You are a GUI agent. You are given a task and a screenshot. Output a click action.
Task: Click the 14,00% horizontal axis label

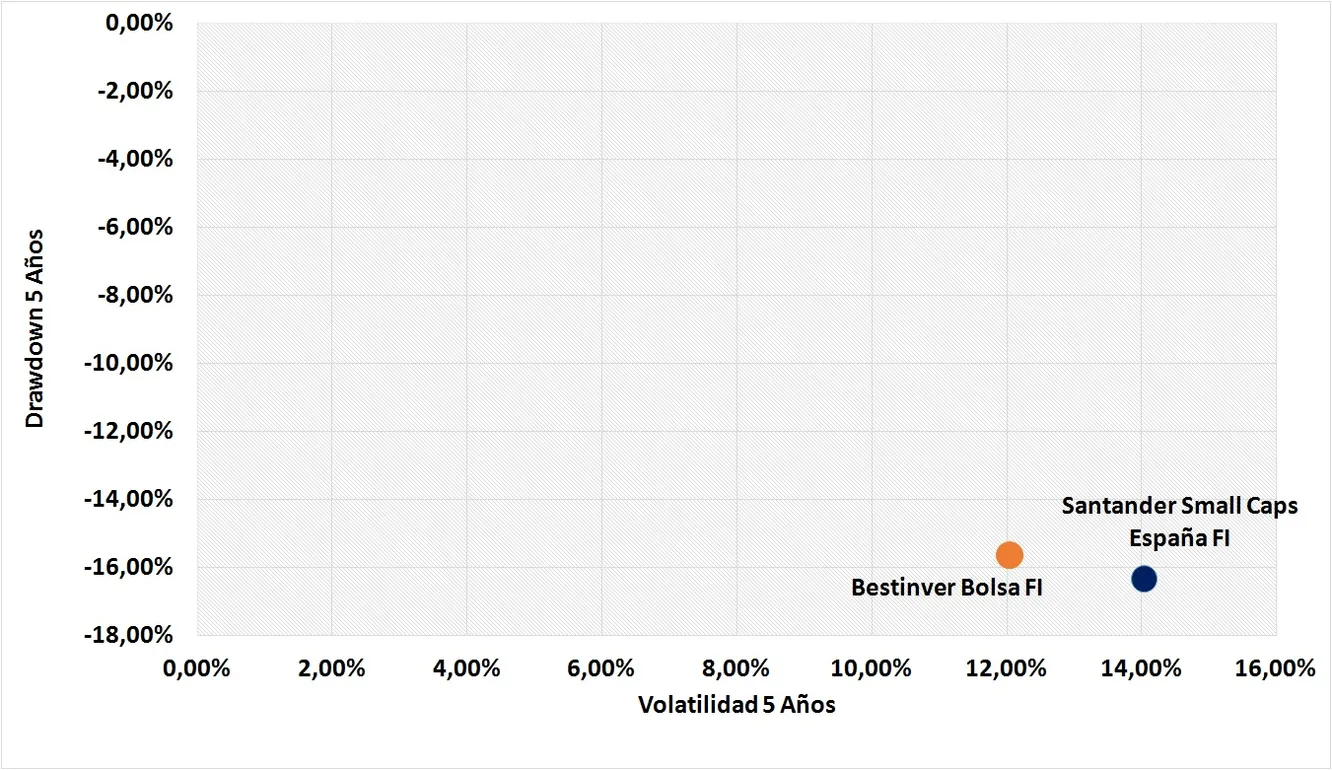(x=1141, y=669)
